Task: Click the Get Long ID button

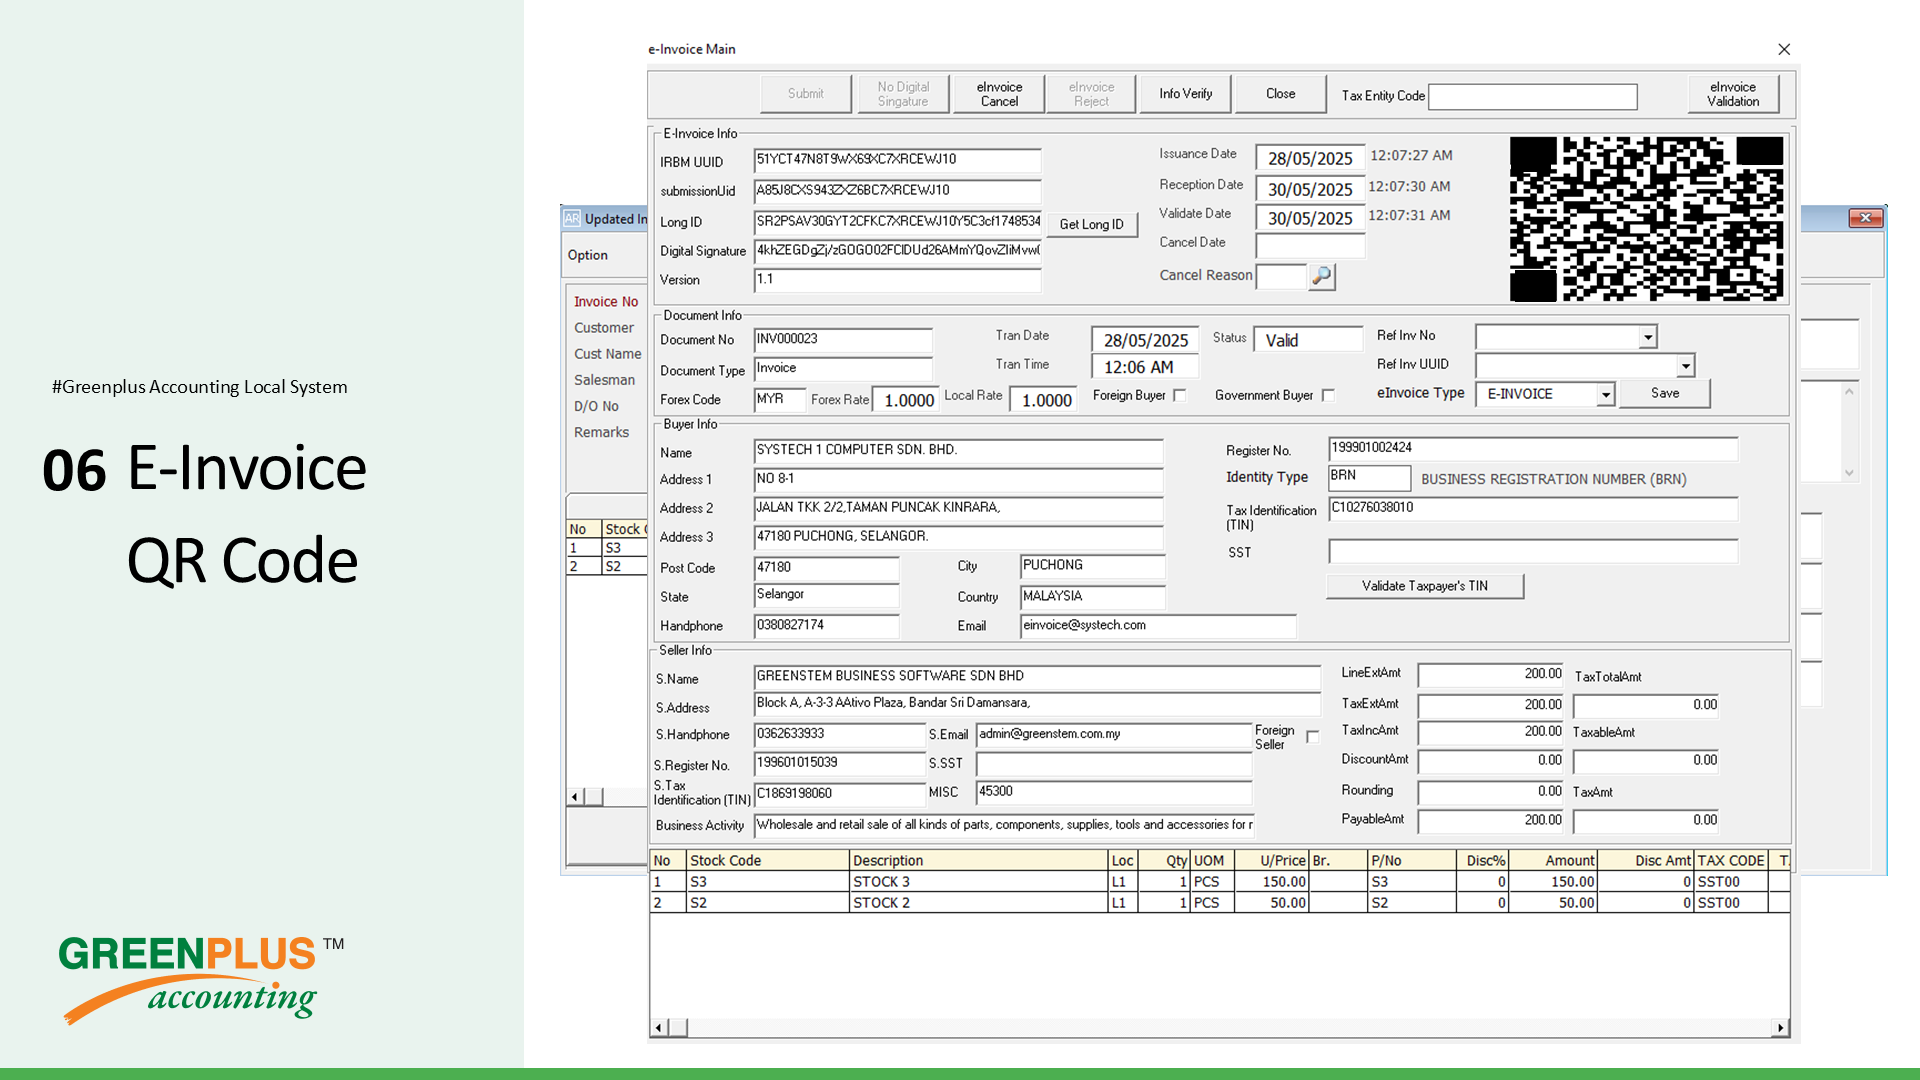Action: pyautogui.click(x=1091, y=225)
